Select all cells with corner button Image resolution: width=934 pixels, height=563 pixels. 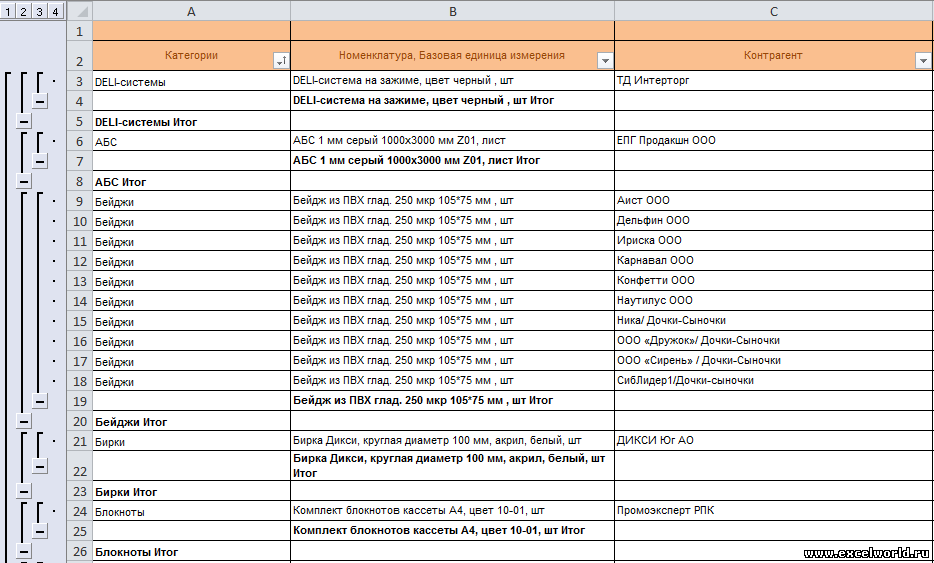coord(80,11)
